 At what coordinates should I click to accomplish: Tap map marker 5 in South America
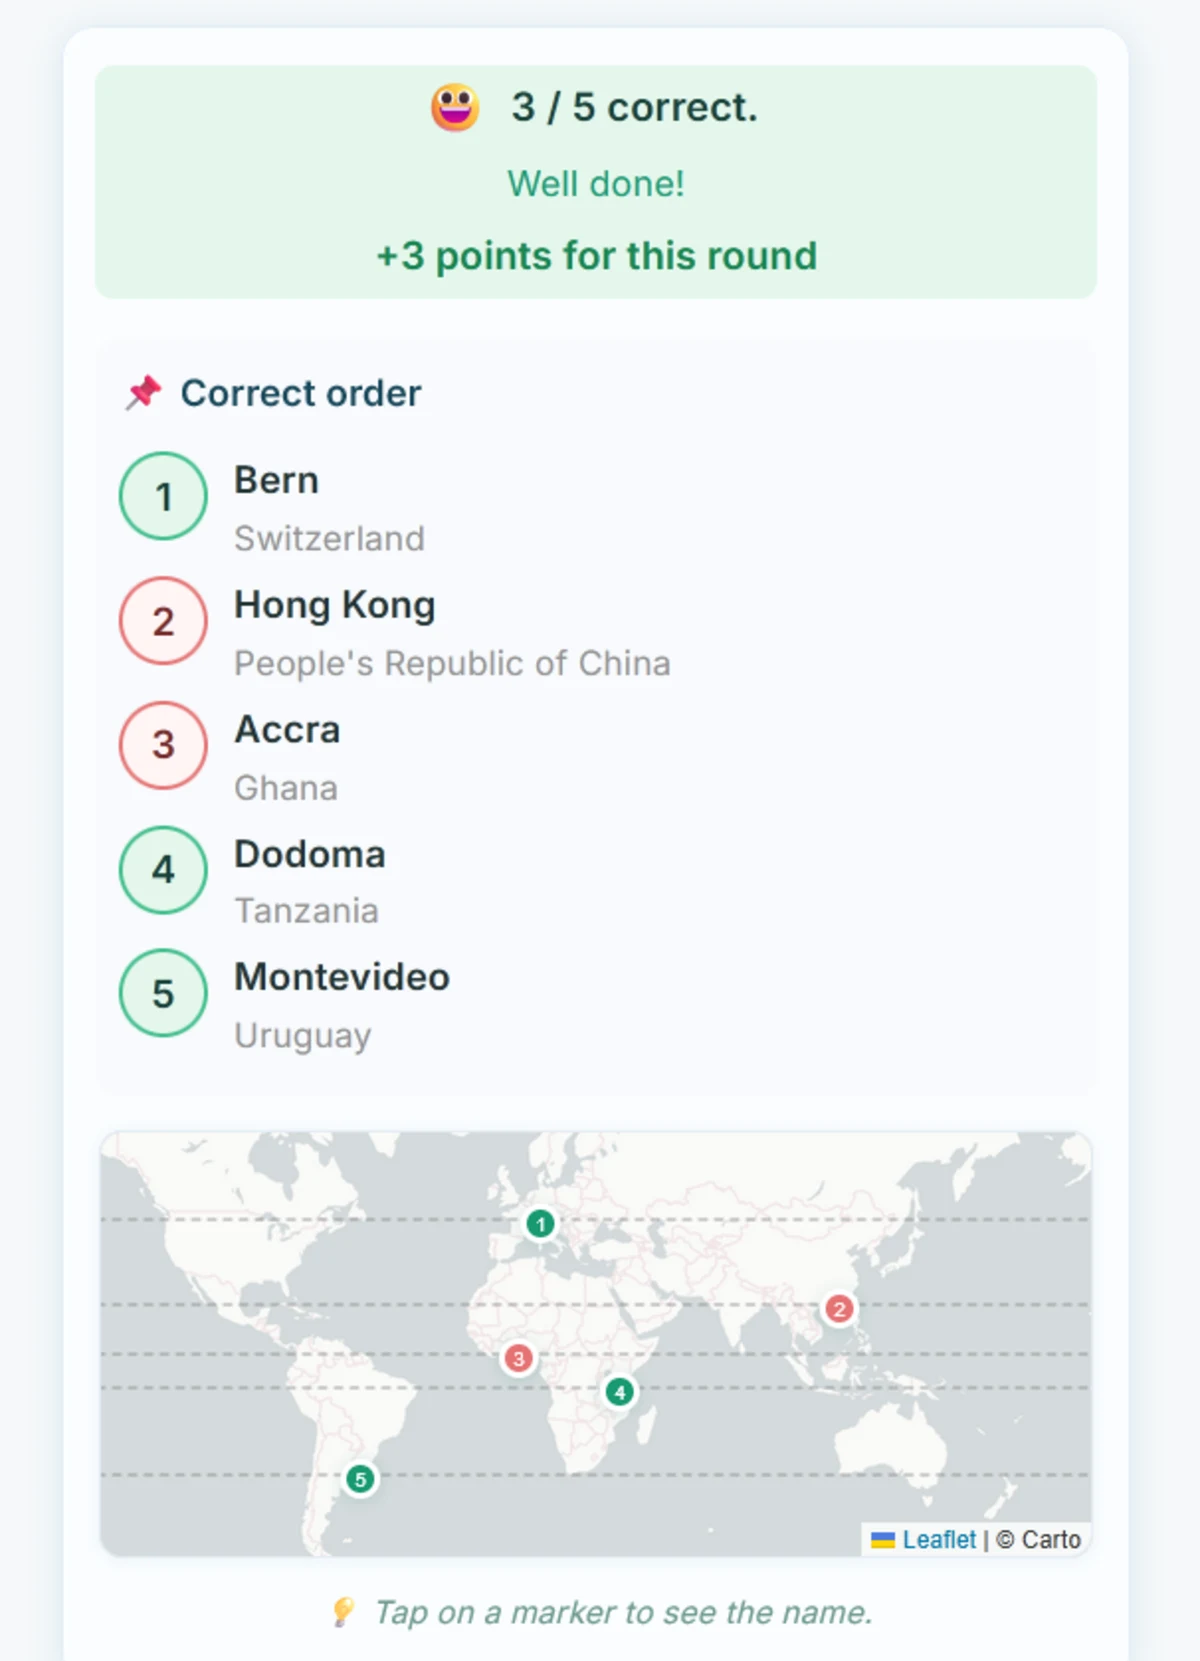[x=360, y=1479]
